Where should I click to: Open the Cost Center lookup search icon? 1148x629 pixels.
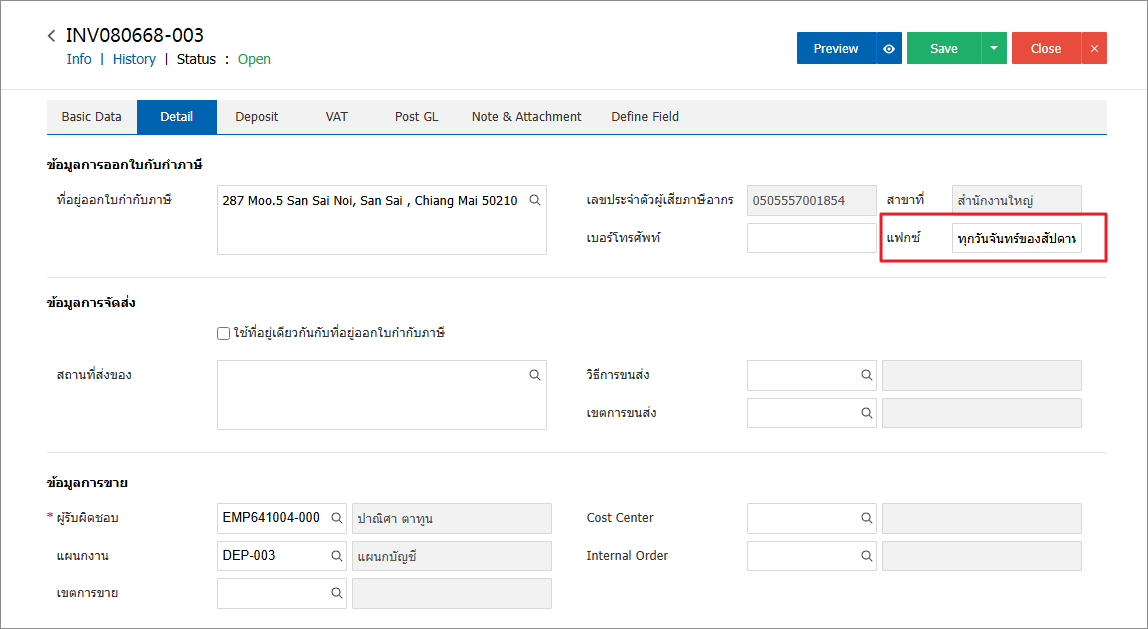(866, 518)
